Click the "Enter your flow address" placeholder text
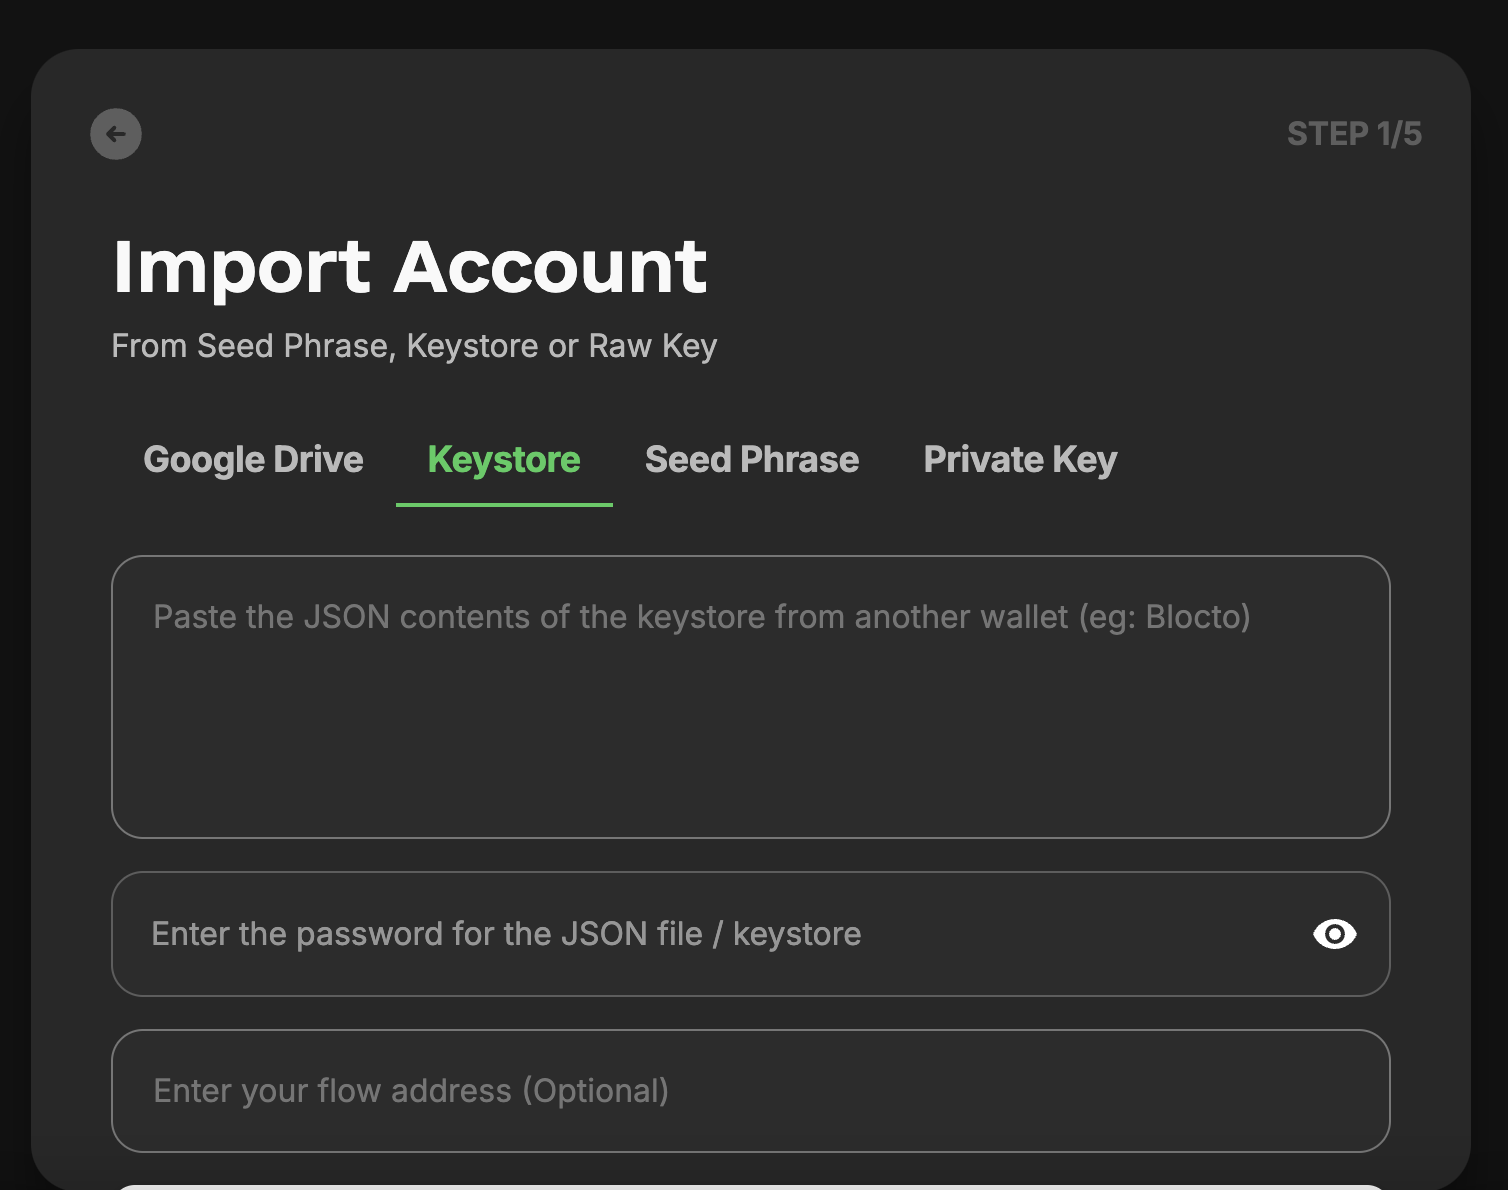This screenshot has height=1190, width=1508. (x=411, y=1091)
